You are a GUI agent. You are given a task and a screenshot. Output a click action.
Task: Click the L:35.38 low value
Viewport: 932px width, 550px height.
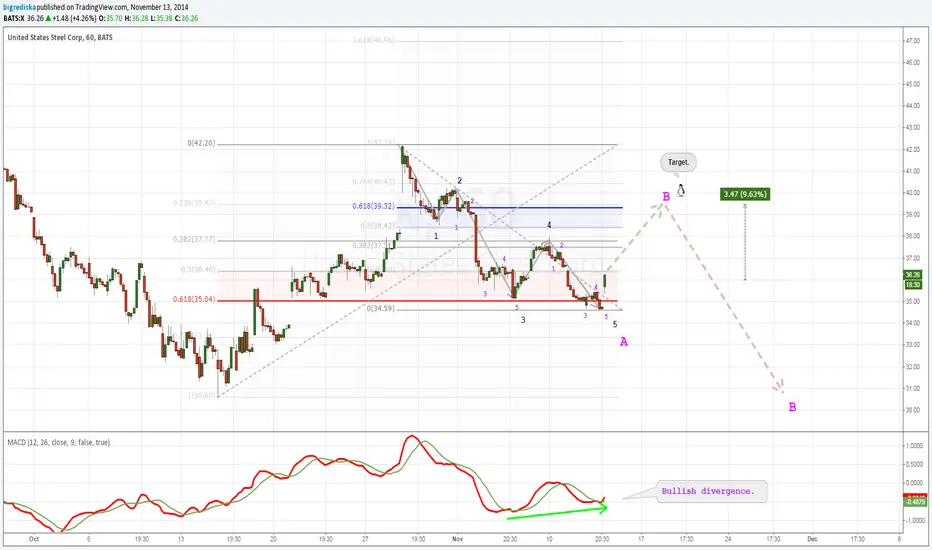pyautogui.click(x=161, y=18)
